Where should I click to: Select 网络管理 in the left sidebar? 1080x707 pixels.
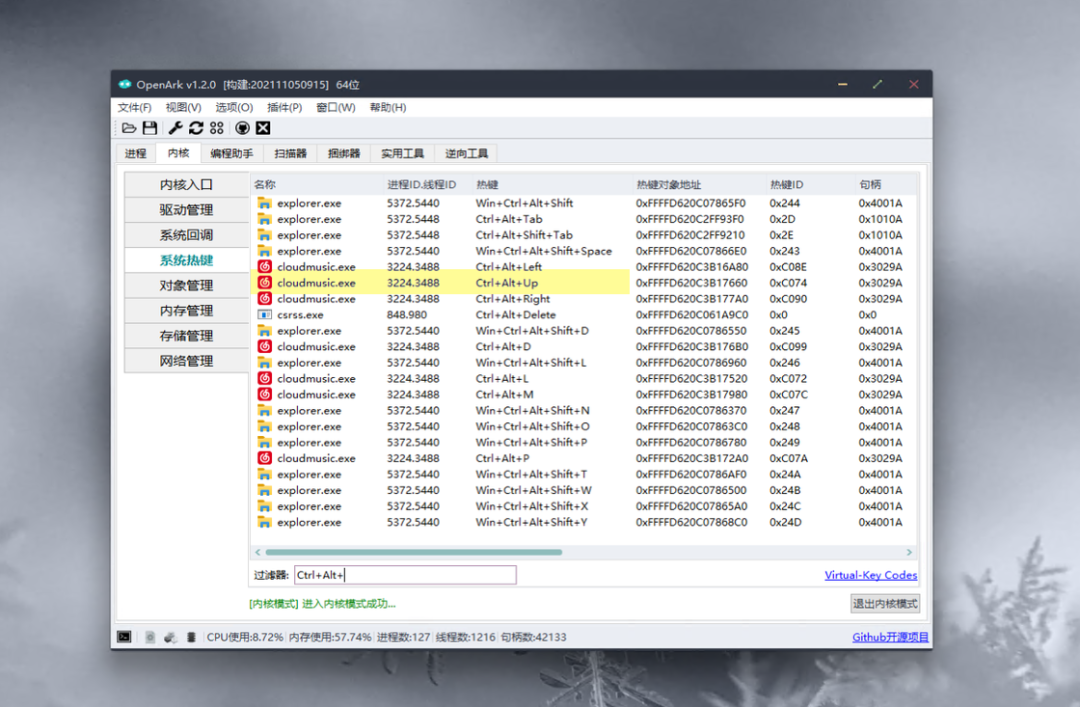pos(186,361)
